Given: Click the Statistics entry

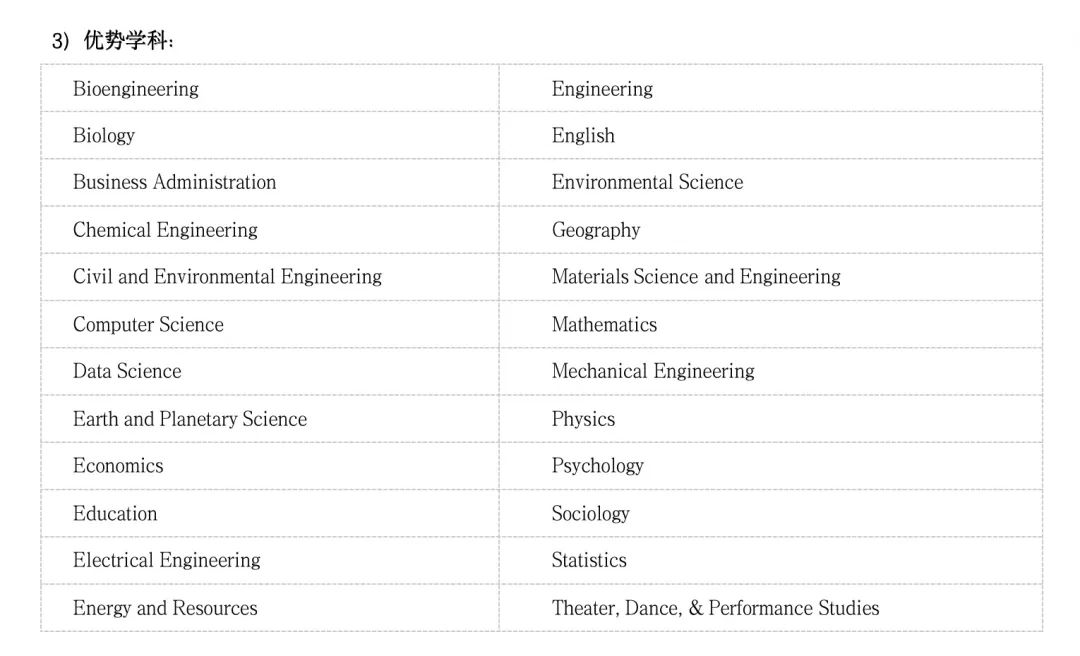Looking at the screenshot, I should click(589, 560).
